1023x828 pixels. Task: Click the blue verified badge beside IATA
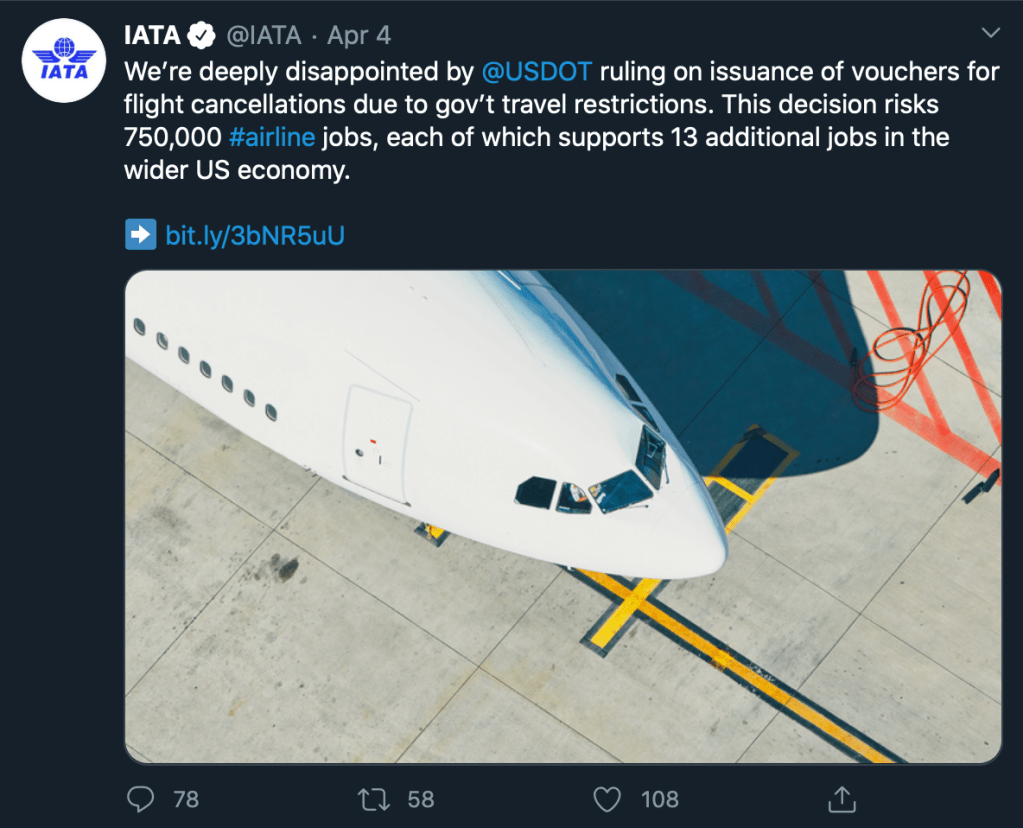pos(203,36)
